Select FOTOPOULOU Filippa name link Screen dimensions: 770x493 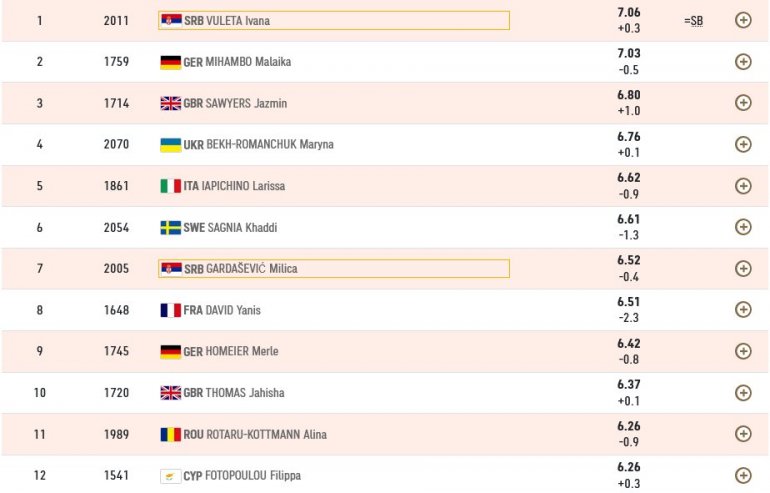(x=253, y=476)
